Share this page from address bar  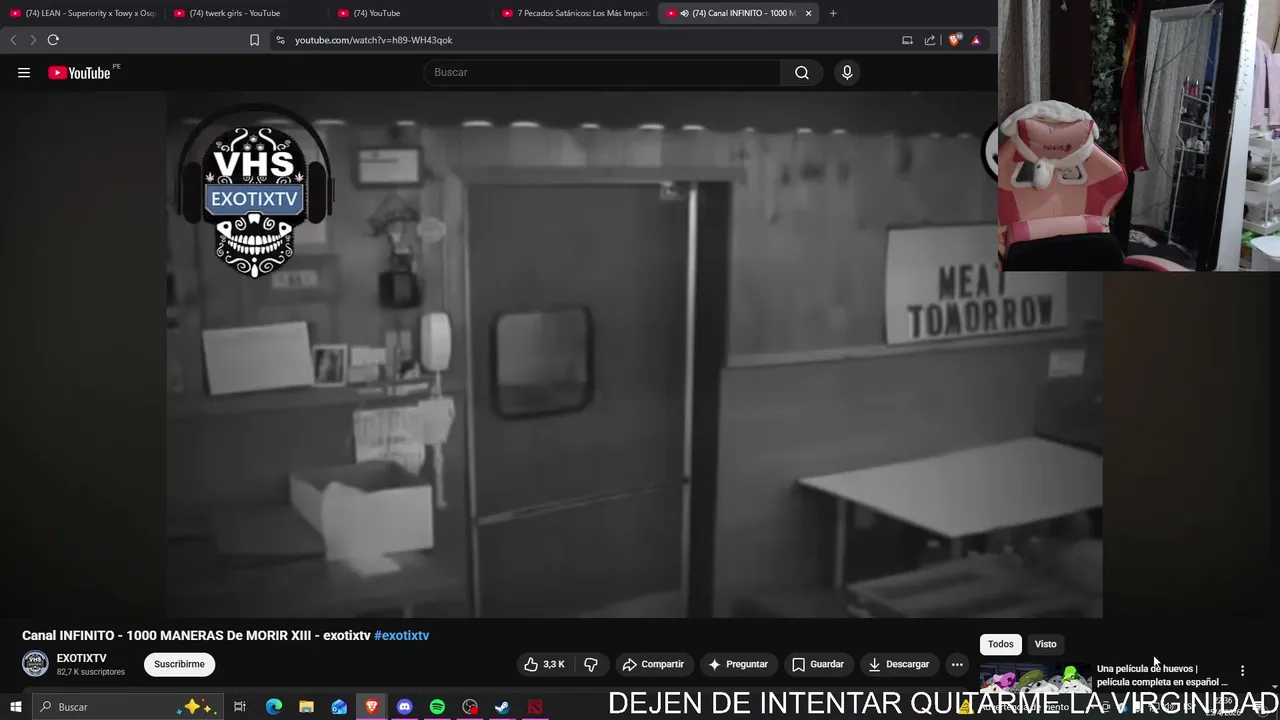[930, 40]
